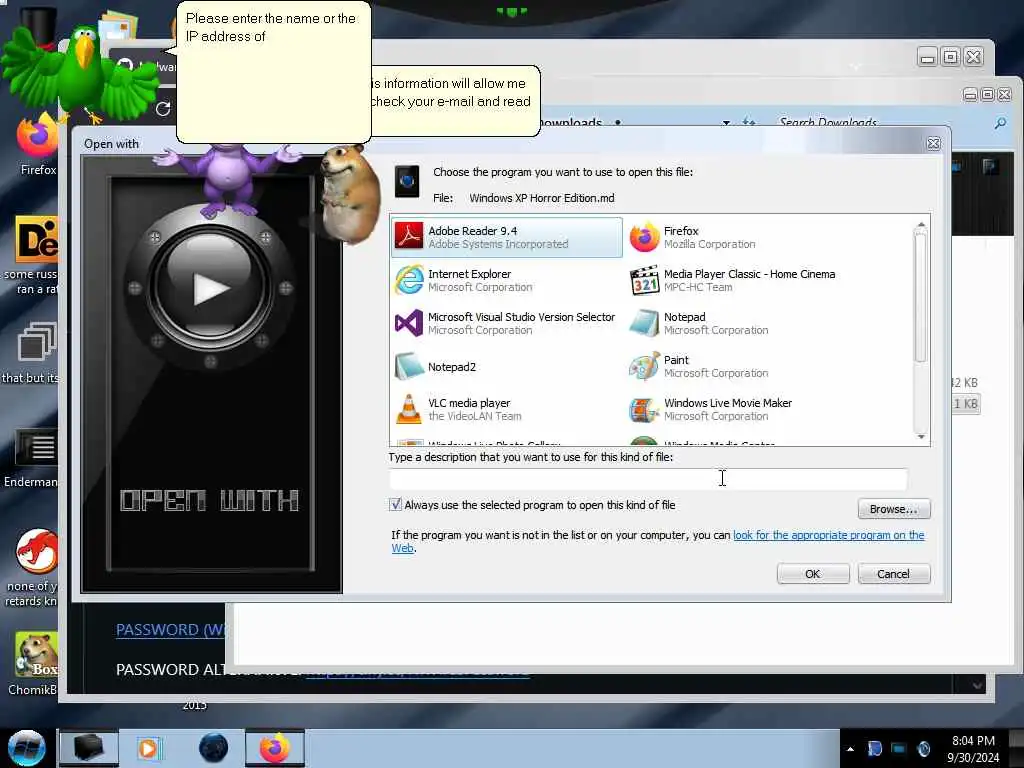The width and height of the screenshot is (1024, 768).
Task: Click scroll down arrow of program list
Action: coord(921,436)
